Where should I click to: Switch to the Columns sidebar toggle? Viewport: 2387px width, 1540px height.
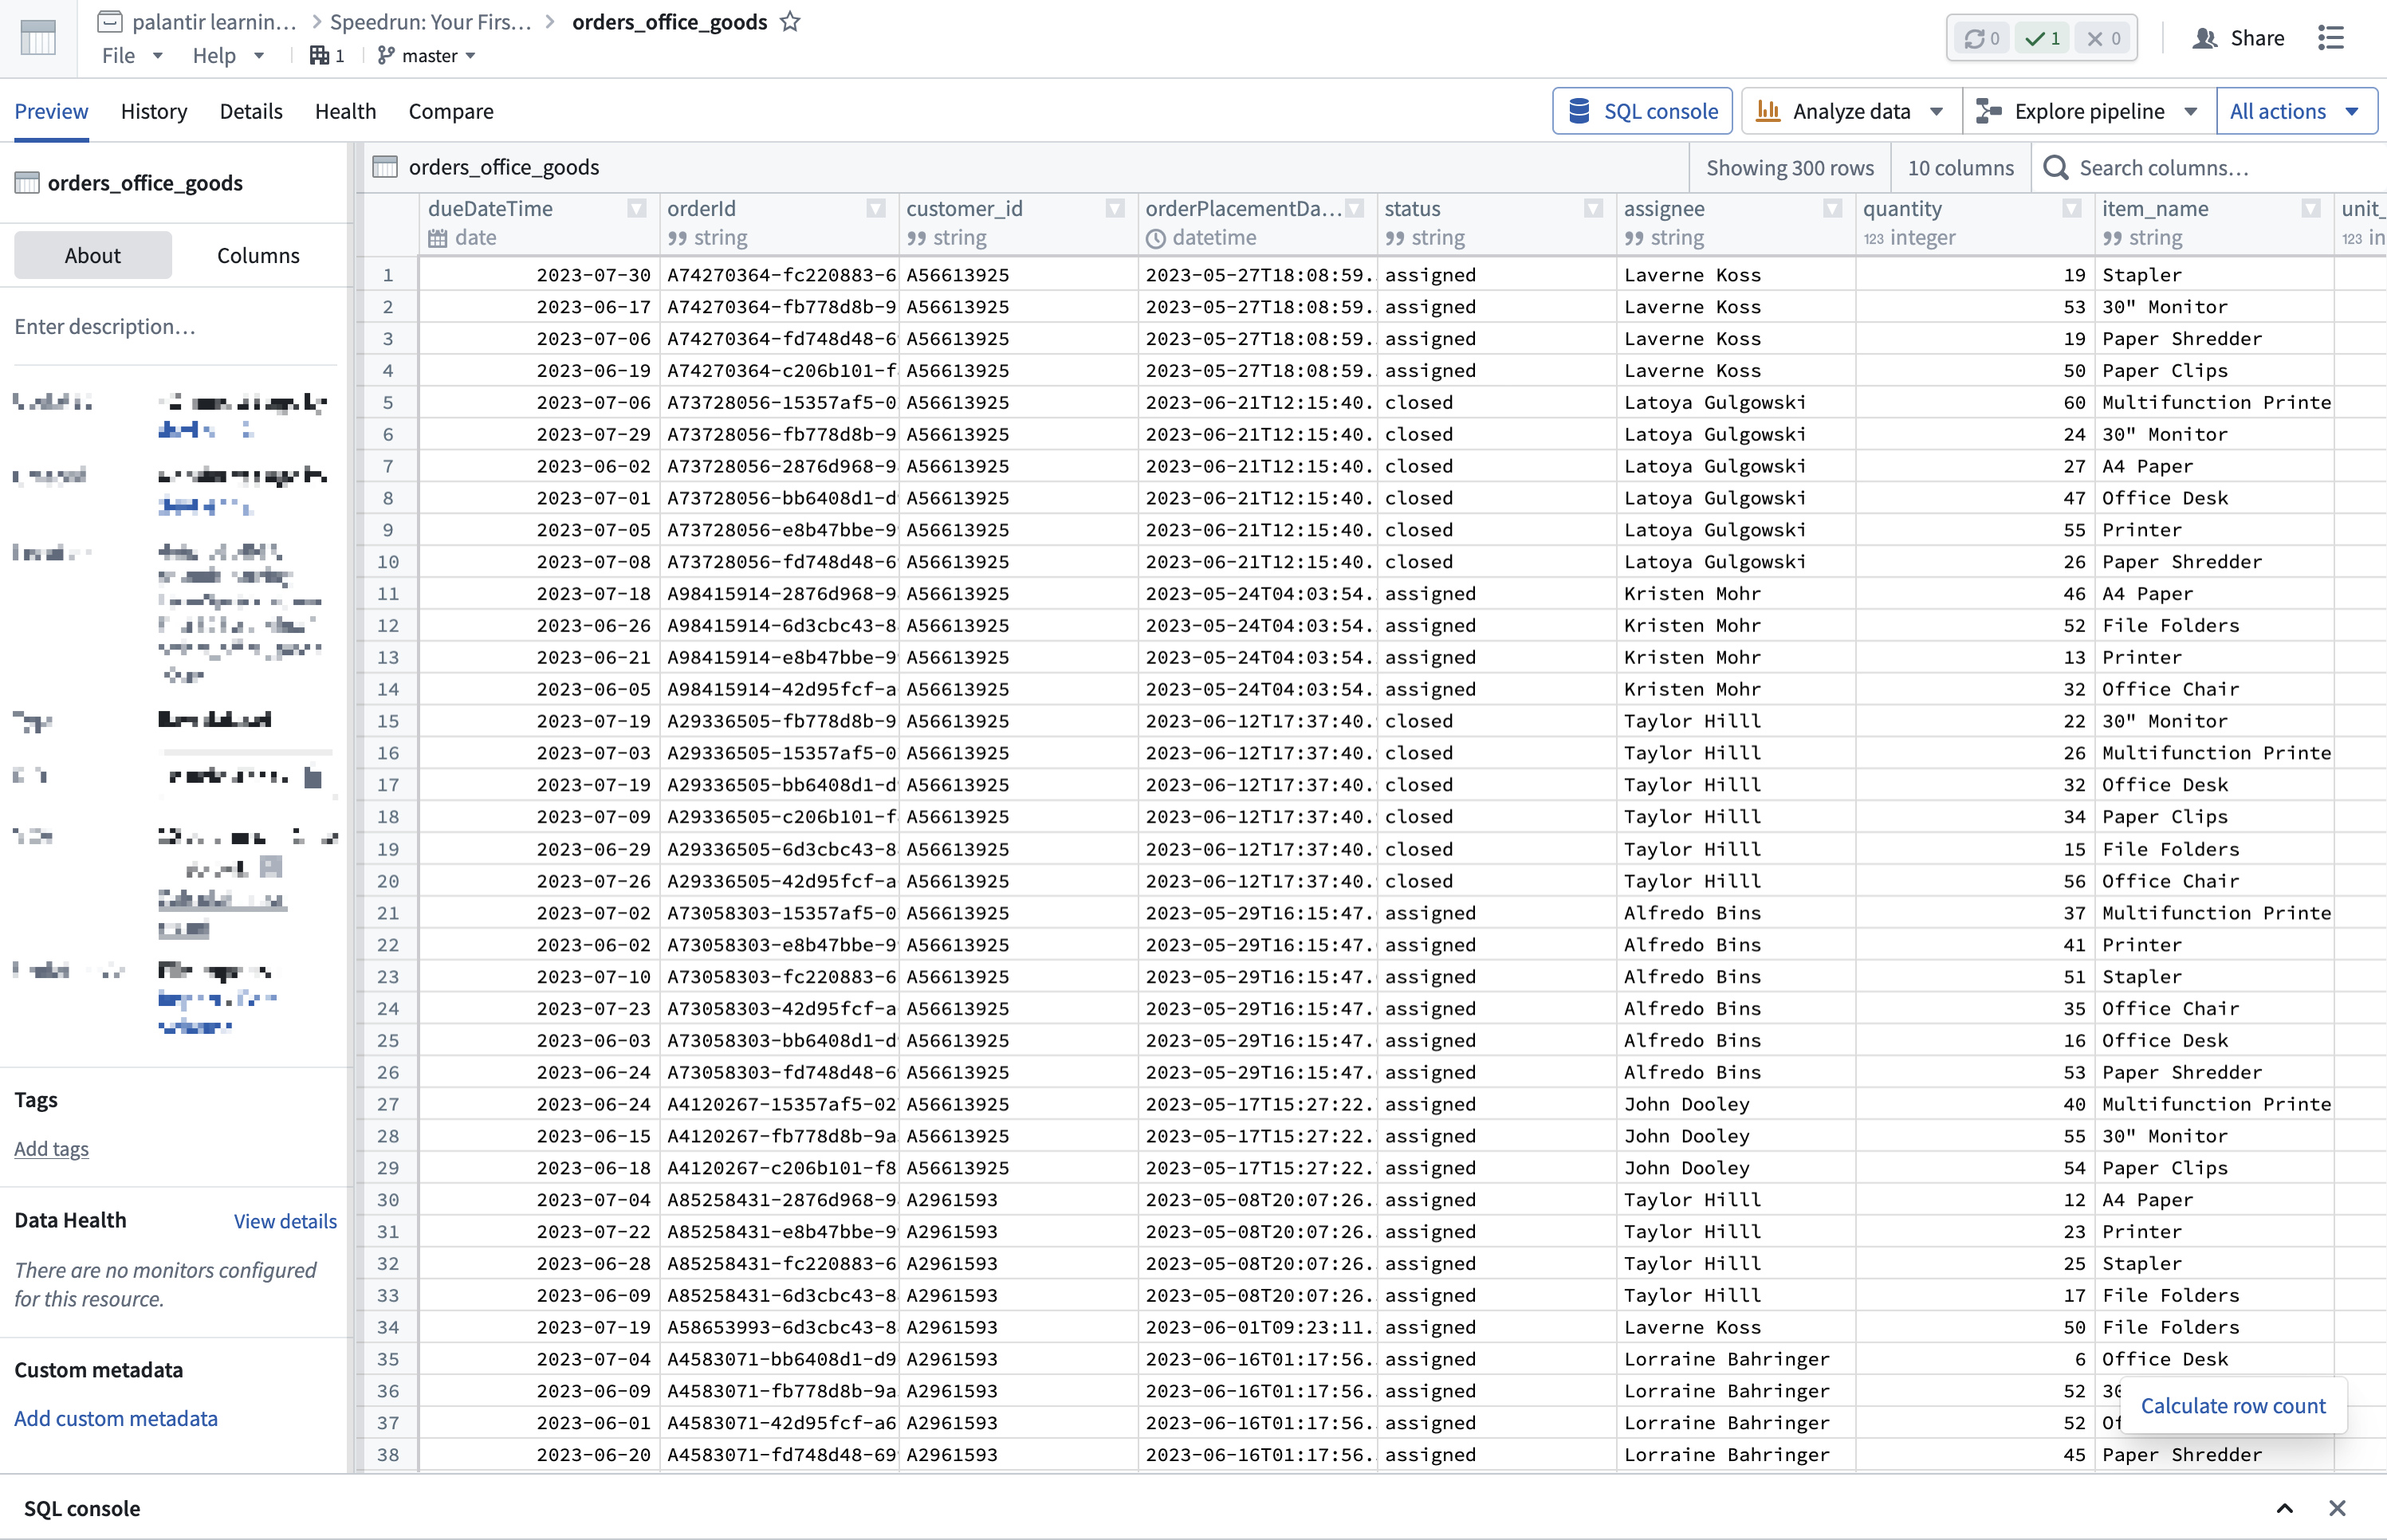[x=258, y=255]
